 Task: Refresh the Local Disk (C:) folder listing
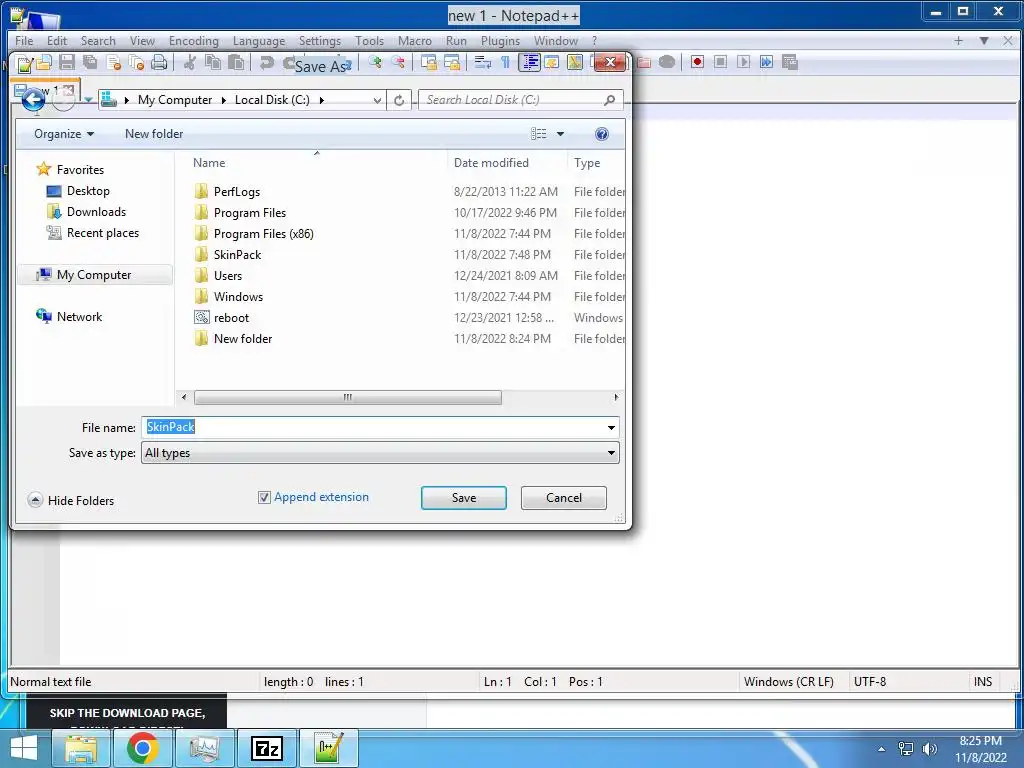tap(399, 100)
